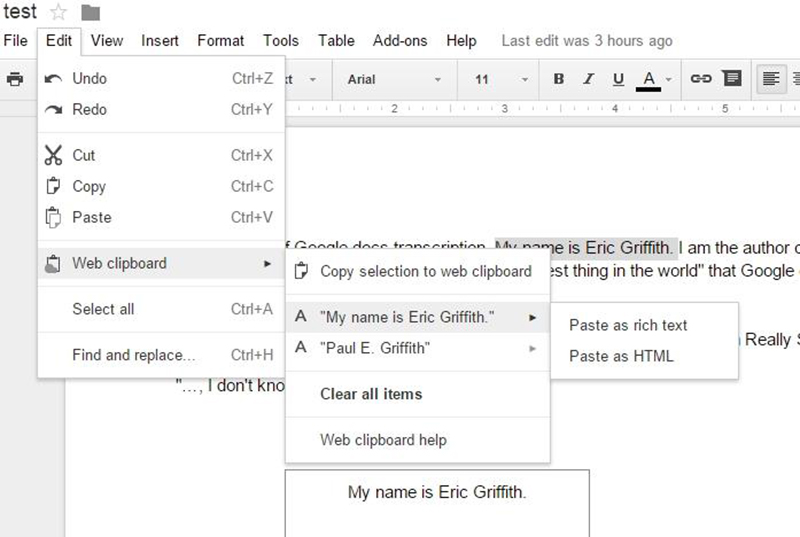Select the left align icon
800x537 pixels.
point(770,79)
